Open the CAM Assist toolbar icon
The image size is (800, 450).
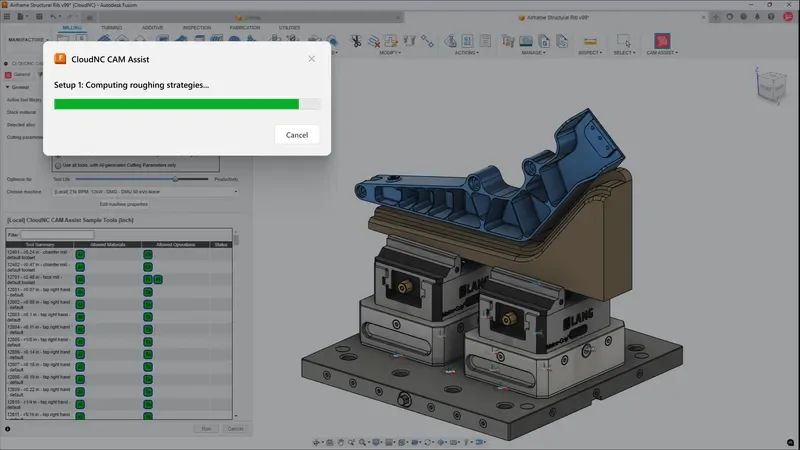[x=662, y=41]
